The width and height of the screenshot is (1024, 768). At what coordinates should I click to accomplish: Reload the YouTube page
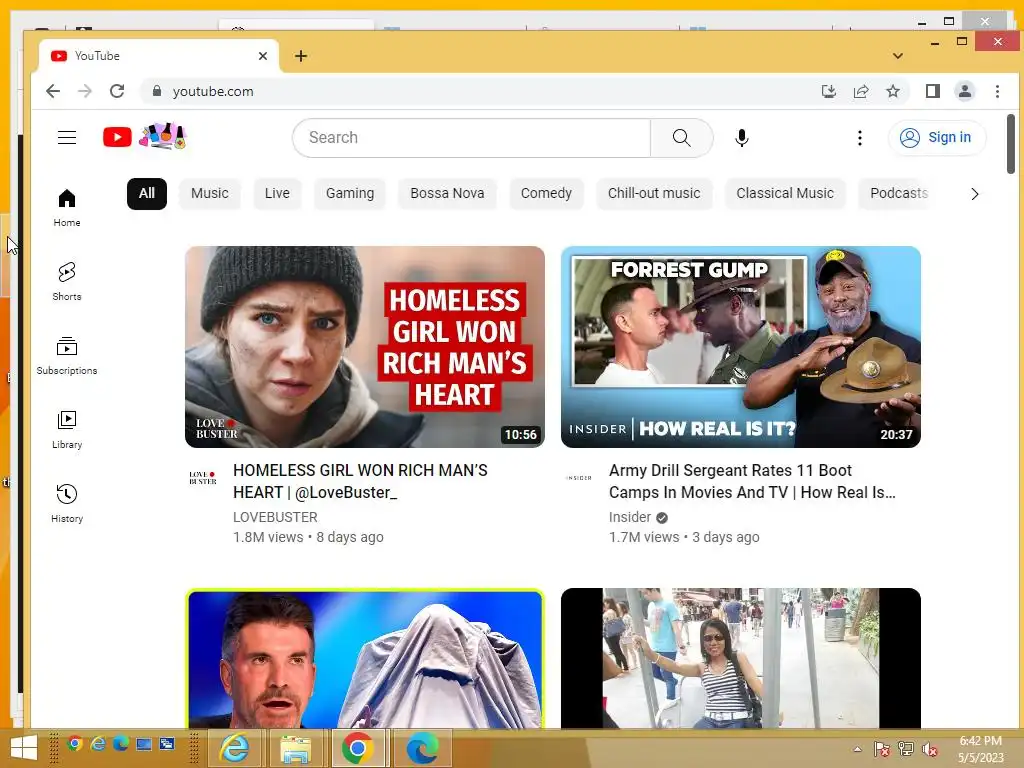[x=117, y=91]
